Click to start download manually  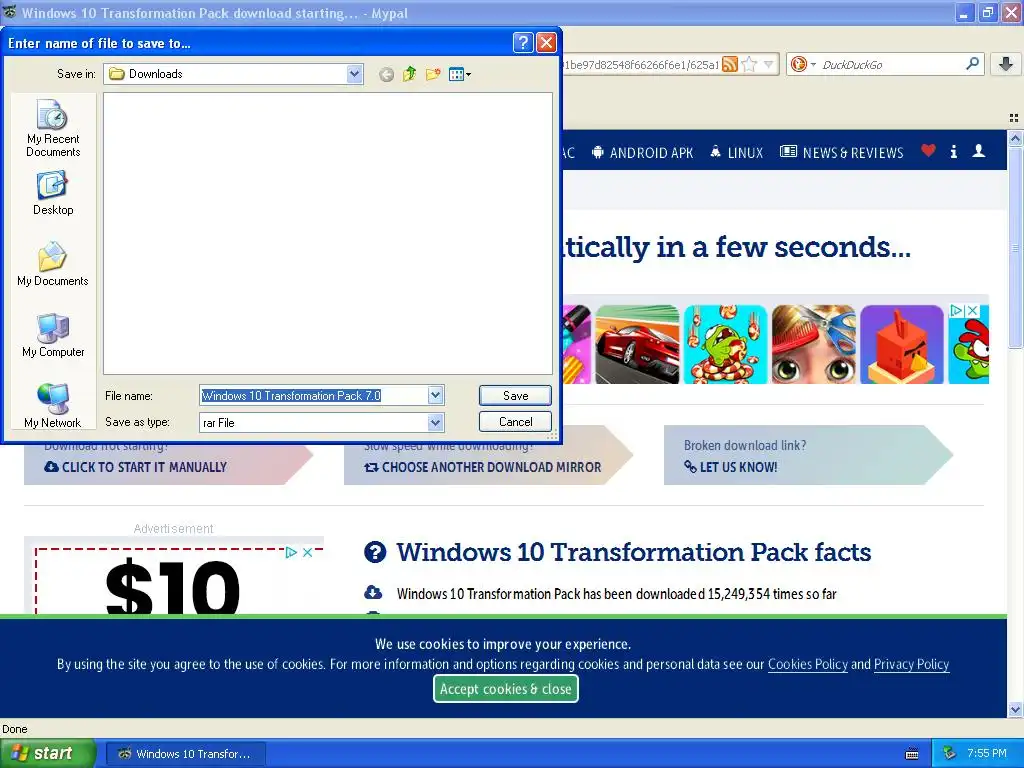coord(136,467)
